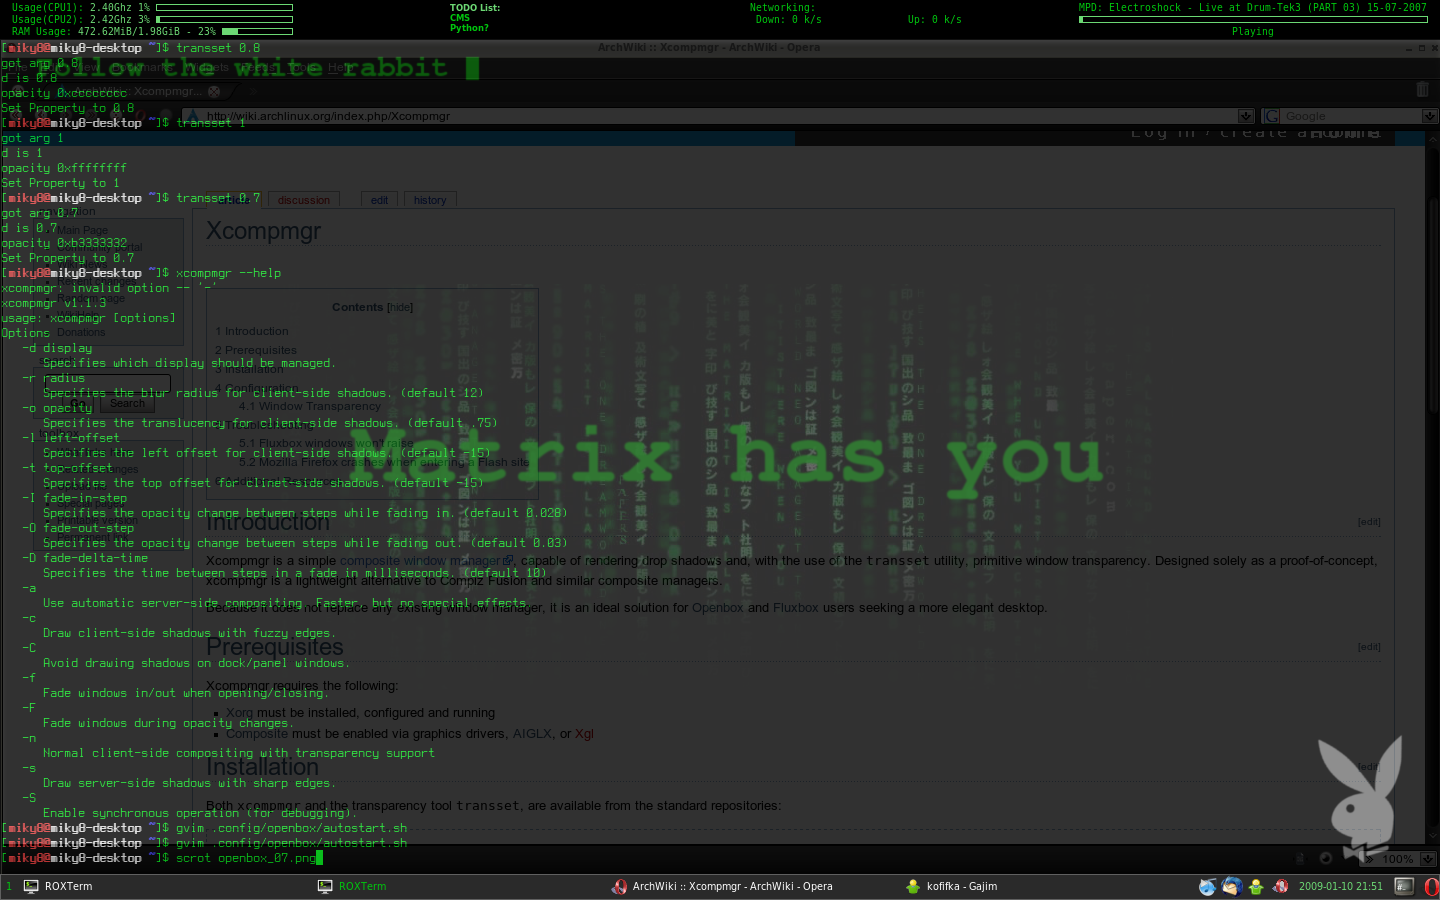Switch to the wiki discussion tab

pos(304,200)
